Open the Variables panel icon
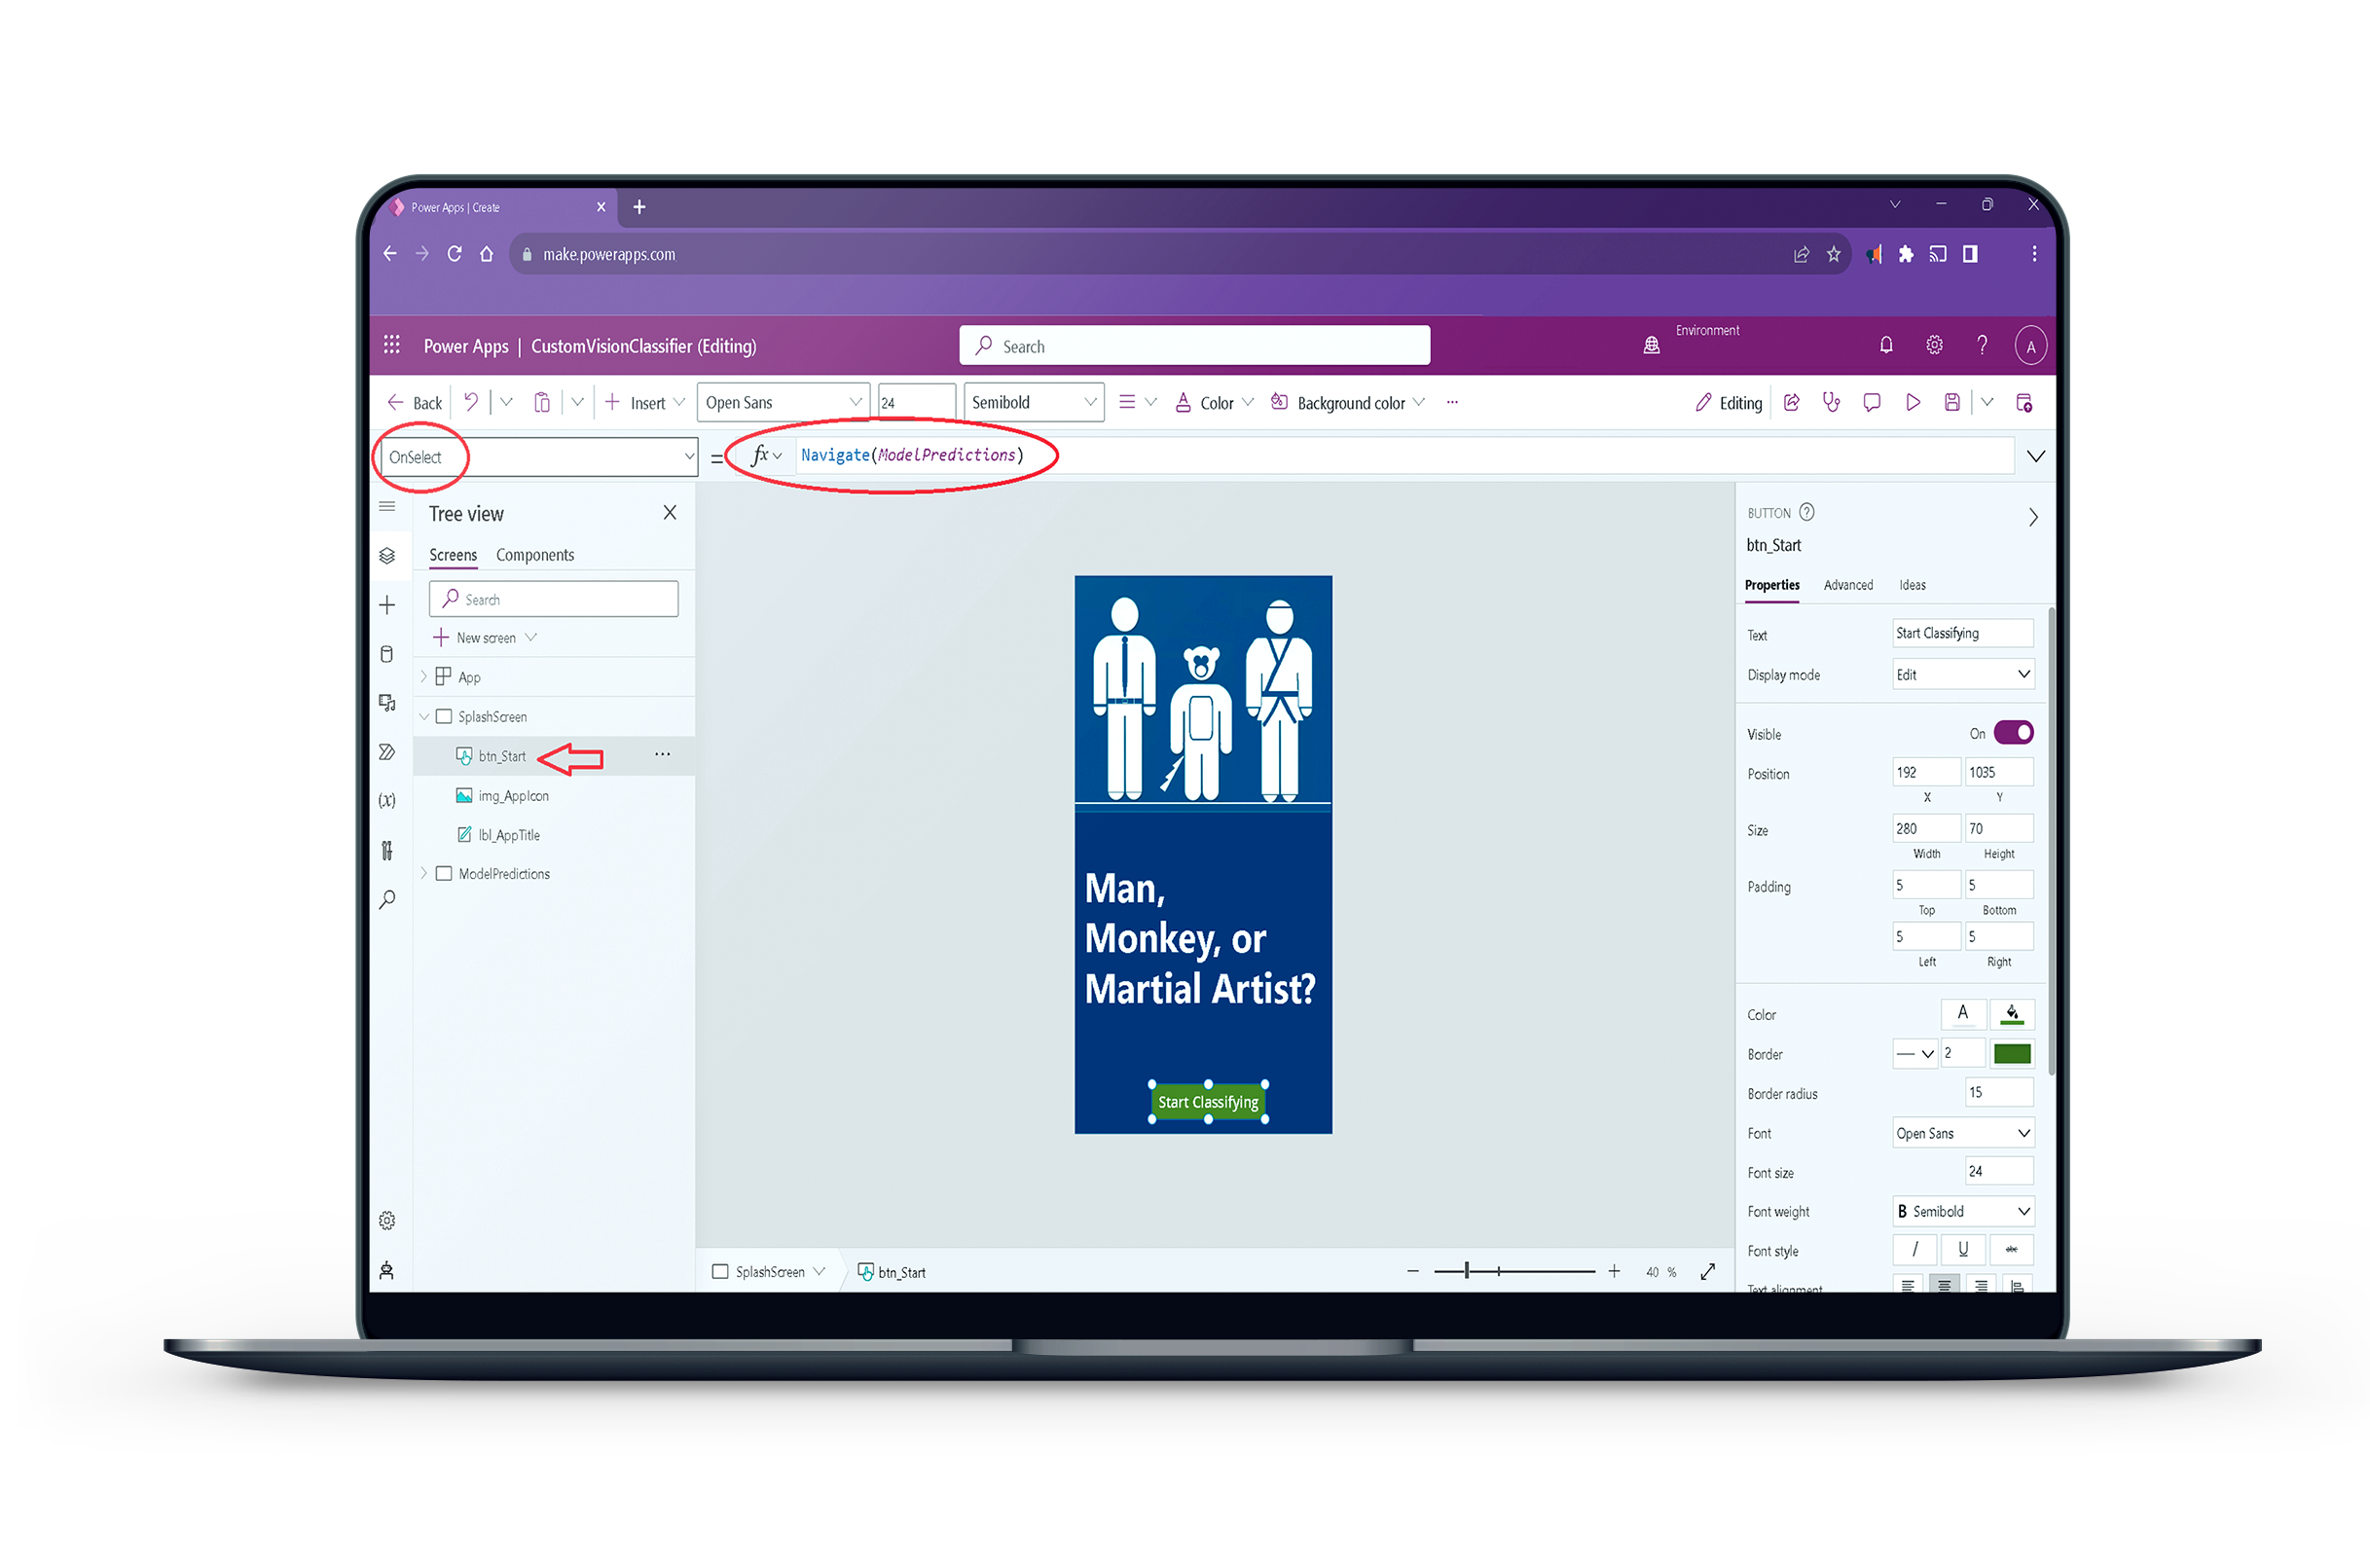The height and width of the screenshot is (1568, 2370). pos(388,800)
